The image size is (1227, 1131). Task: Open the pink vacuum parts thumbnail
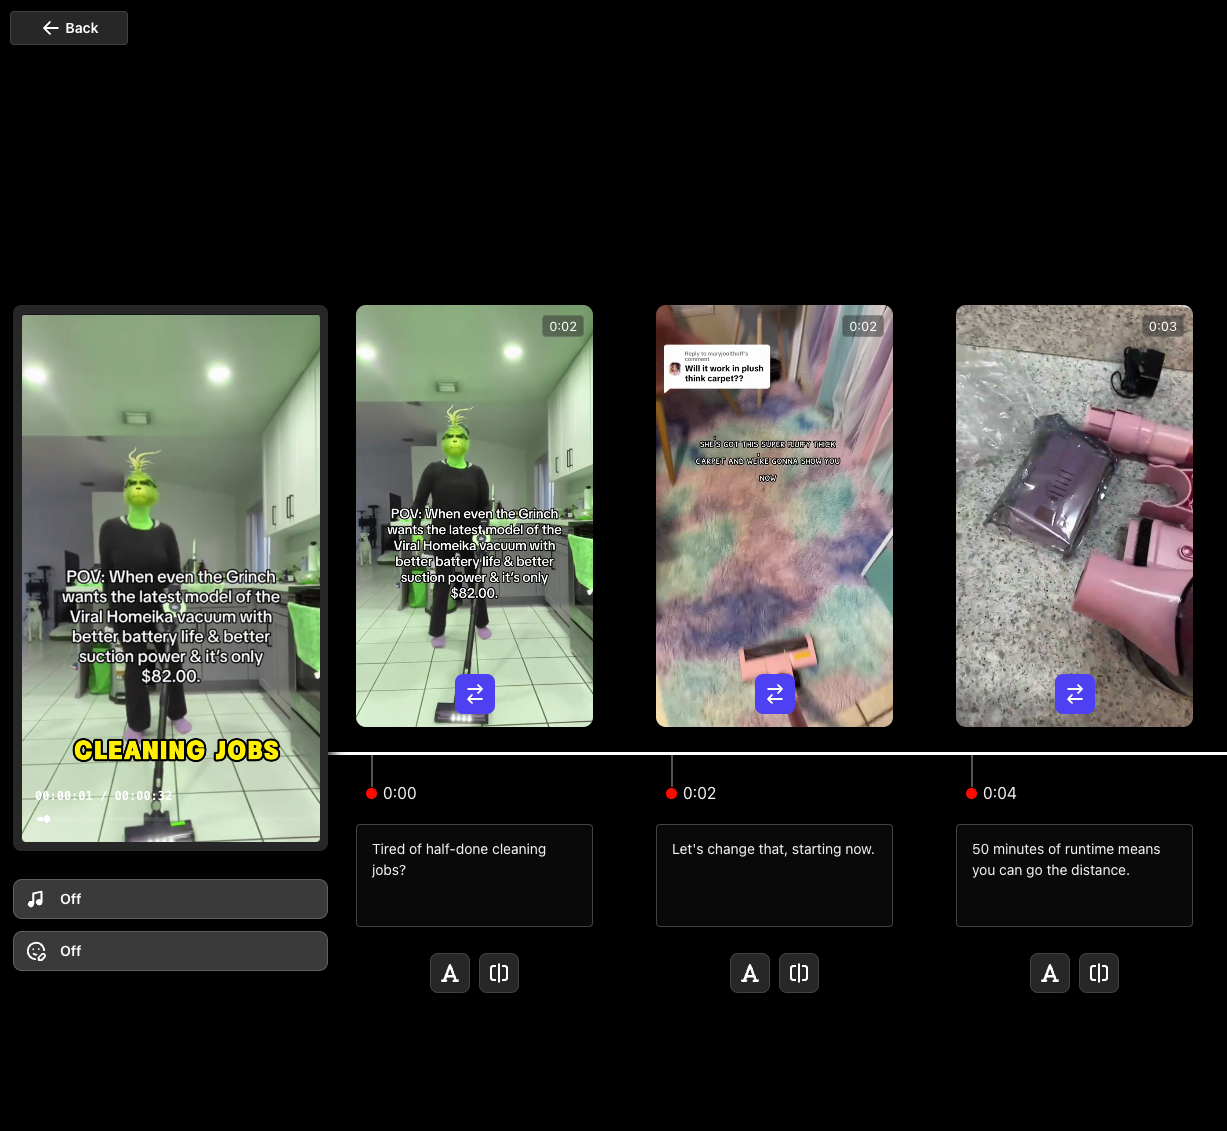point(1074,516)
